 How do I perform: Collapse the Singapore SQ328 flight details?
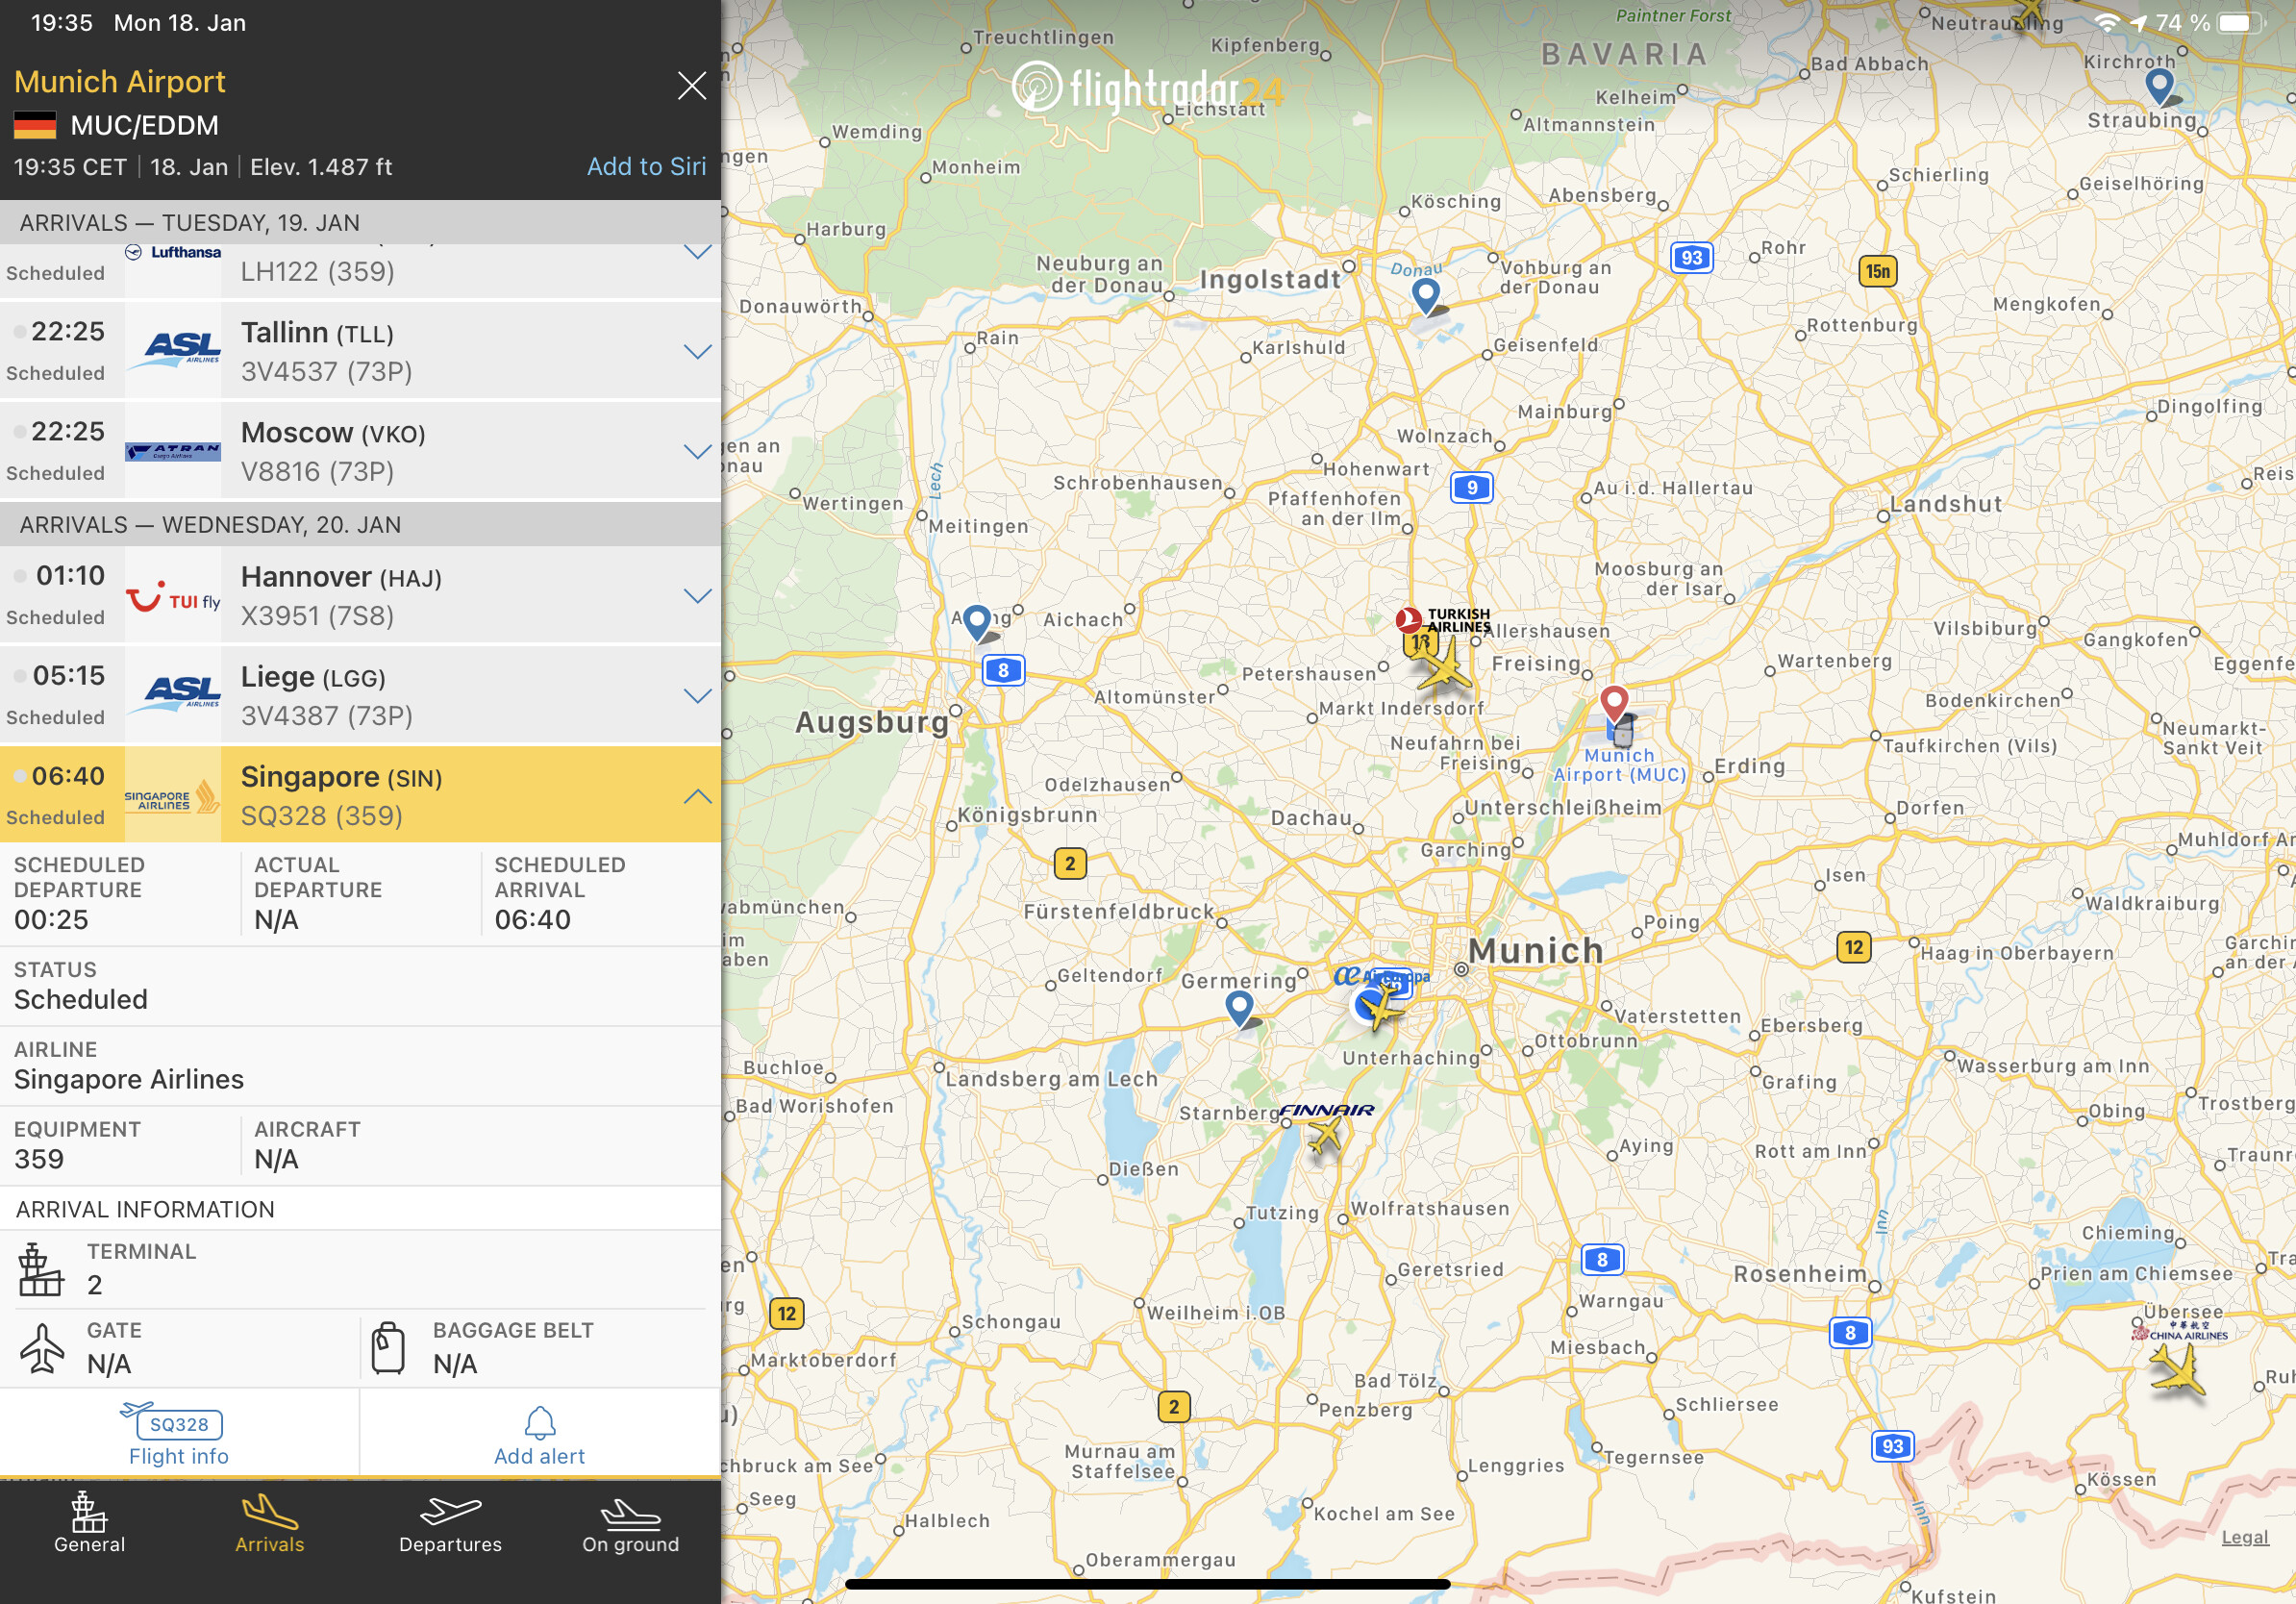[x=697, y=796]
